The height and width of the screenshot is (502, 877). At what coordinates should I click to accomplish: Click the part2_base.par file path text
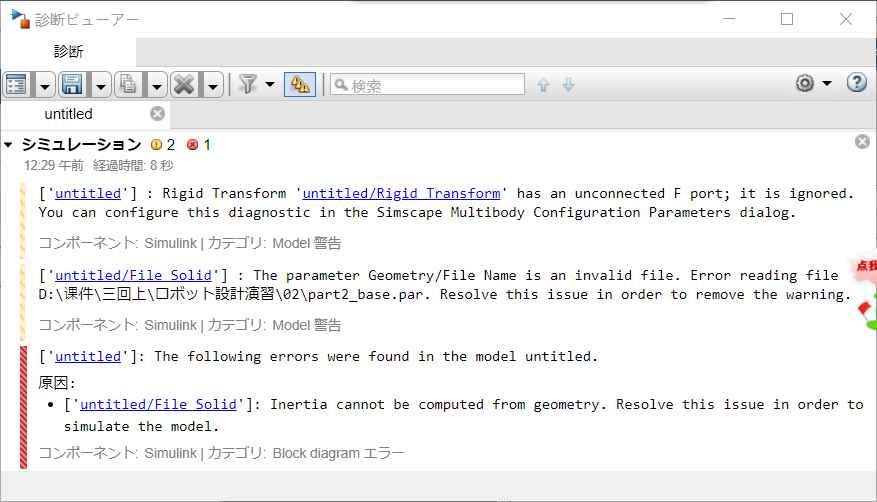tap(230, 294)
